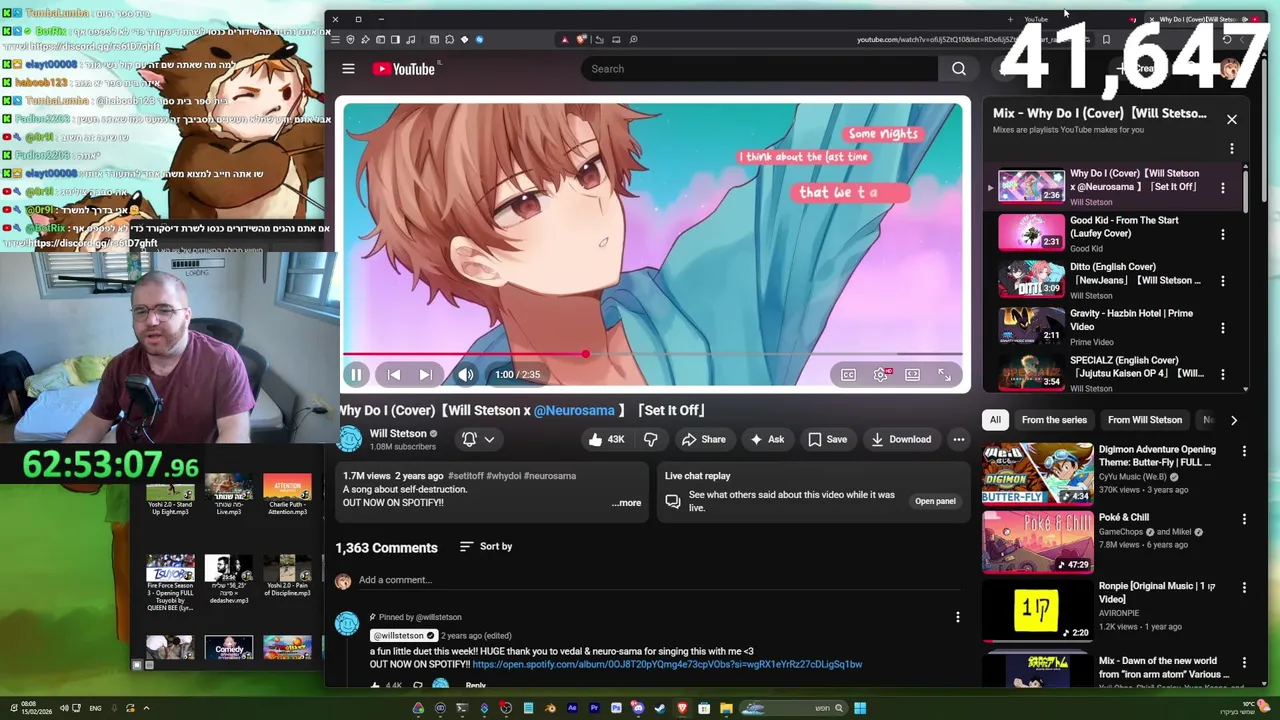1280x720 pixels.
Task: Enter full screen on the video player
Action: 945,375
